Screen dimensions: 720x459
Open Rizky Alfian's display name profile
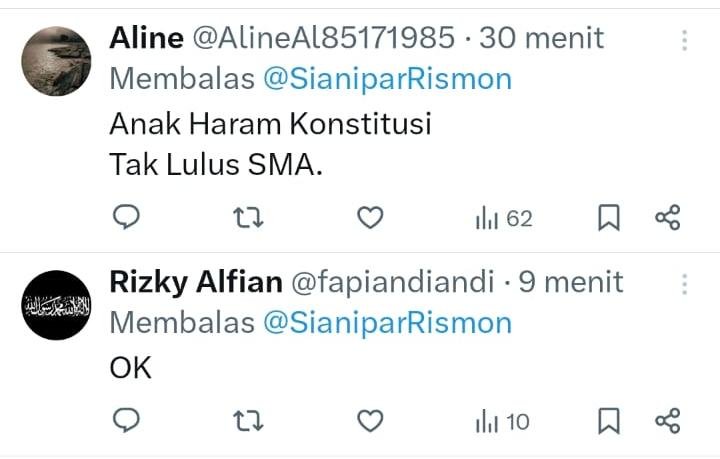[x=196, y=282]
